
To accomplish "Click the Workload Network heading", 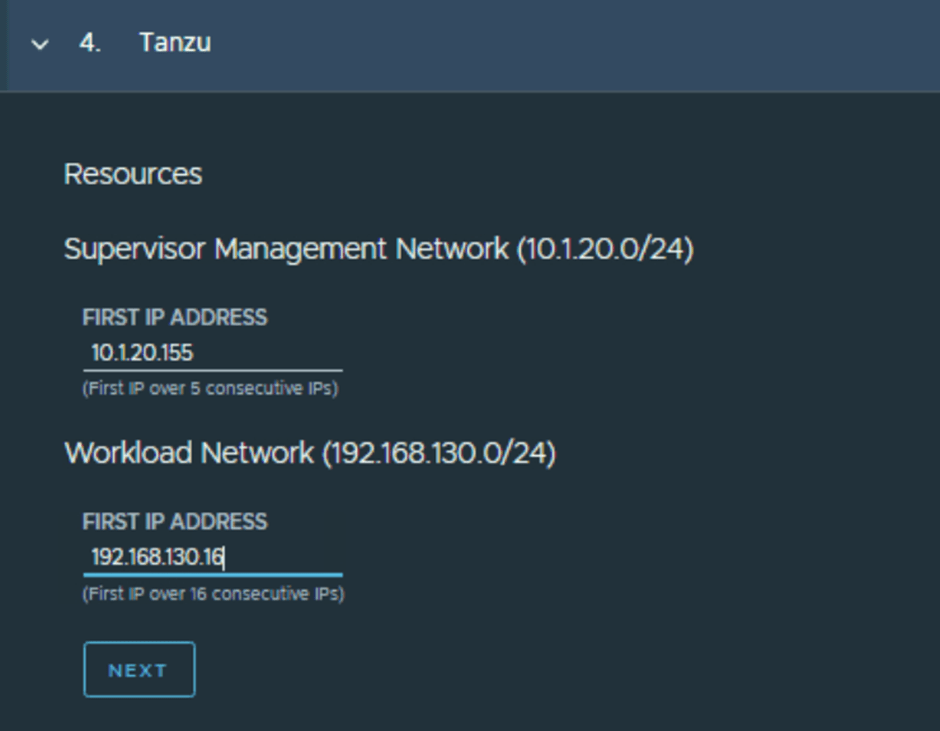I will pyautogui.click(x=189, y=453).
